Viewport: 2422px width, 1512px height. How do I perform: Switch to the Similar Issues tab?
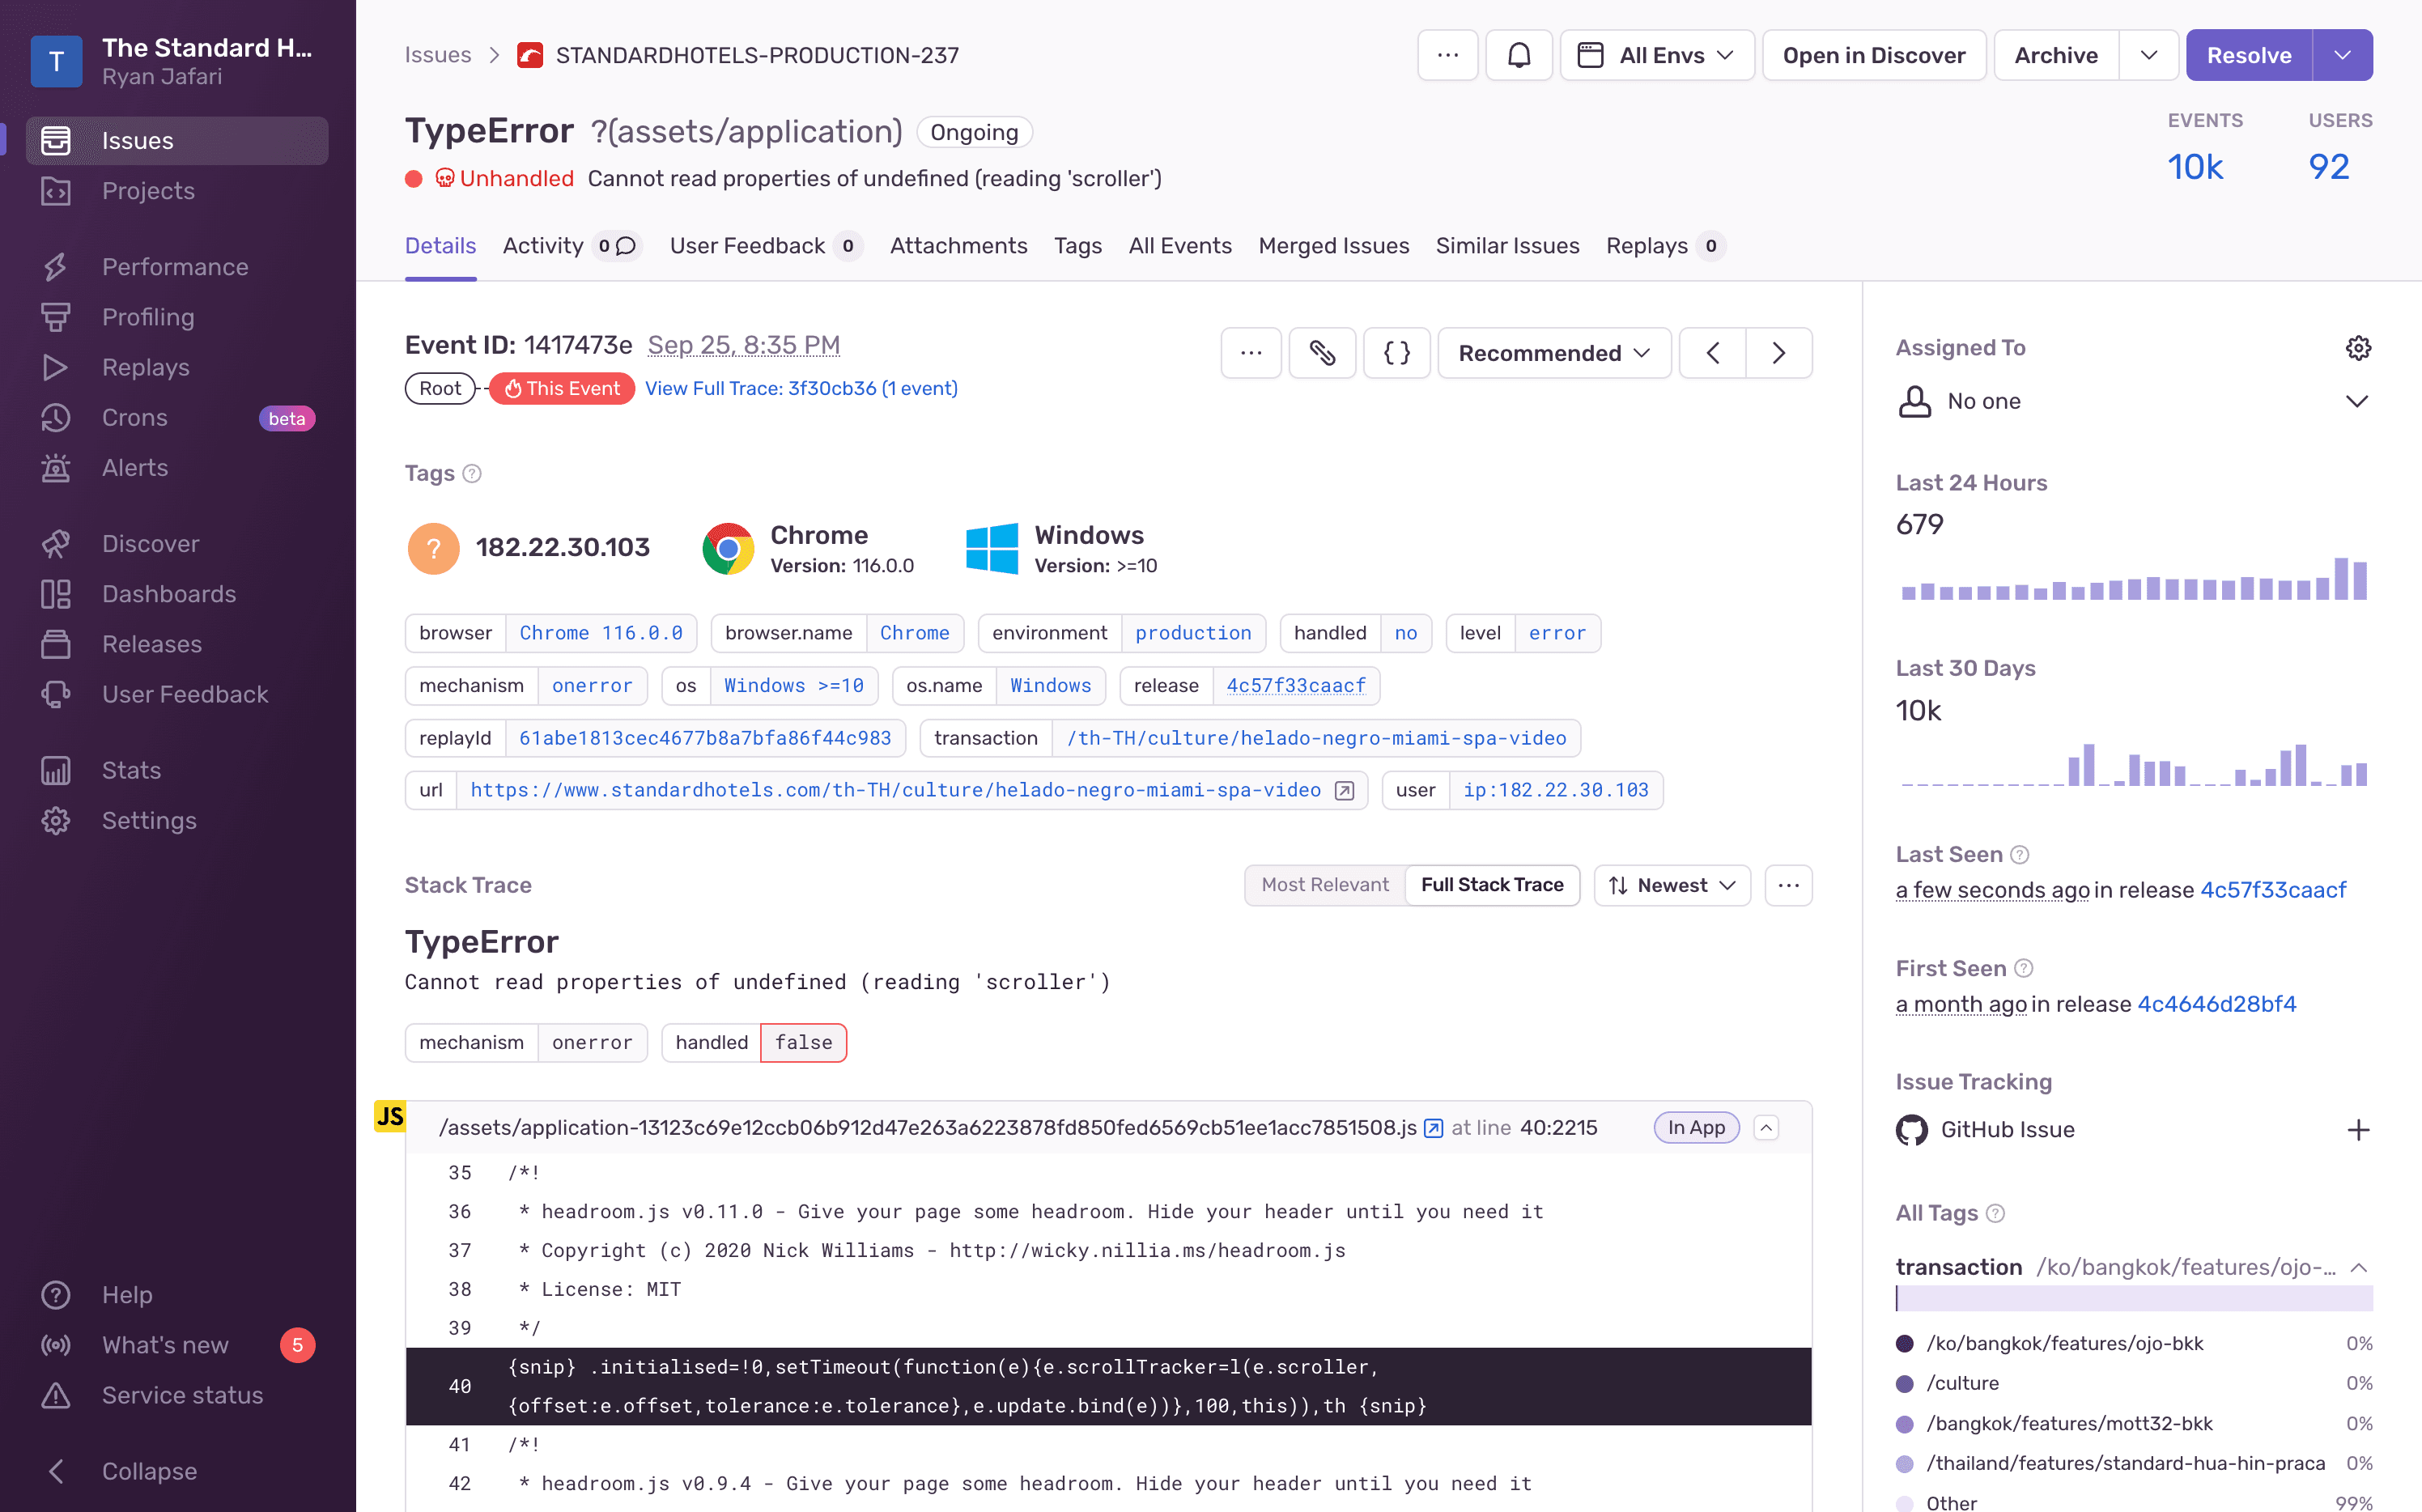click(x=1507, y=246)
